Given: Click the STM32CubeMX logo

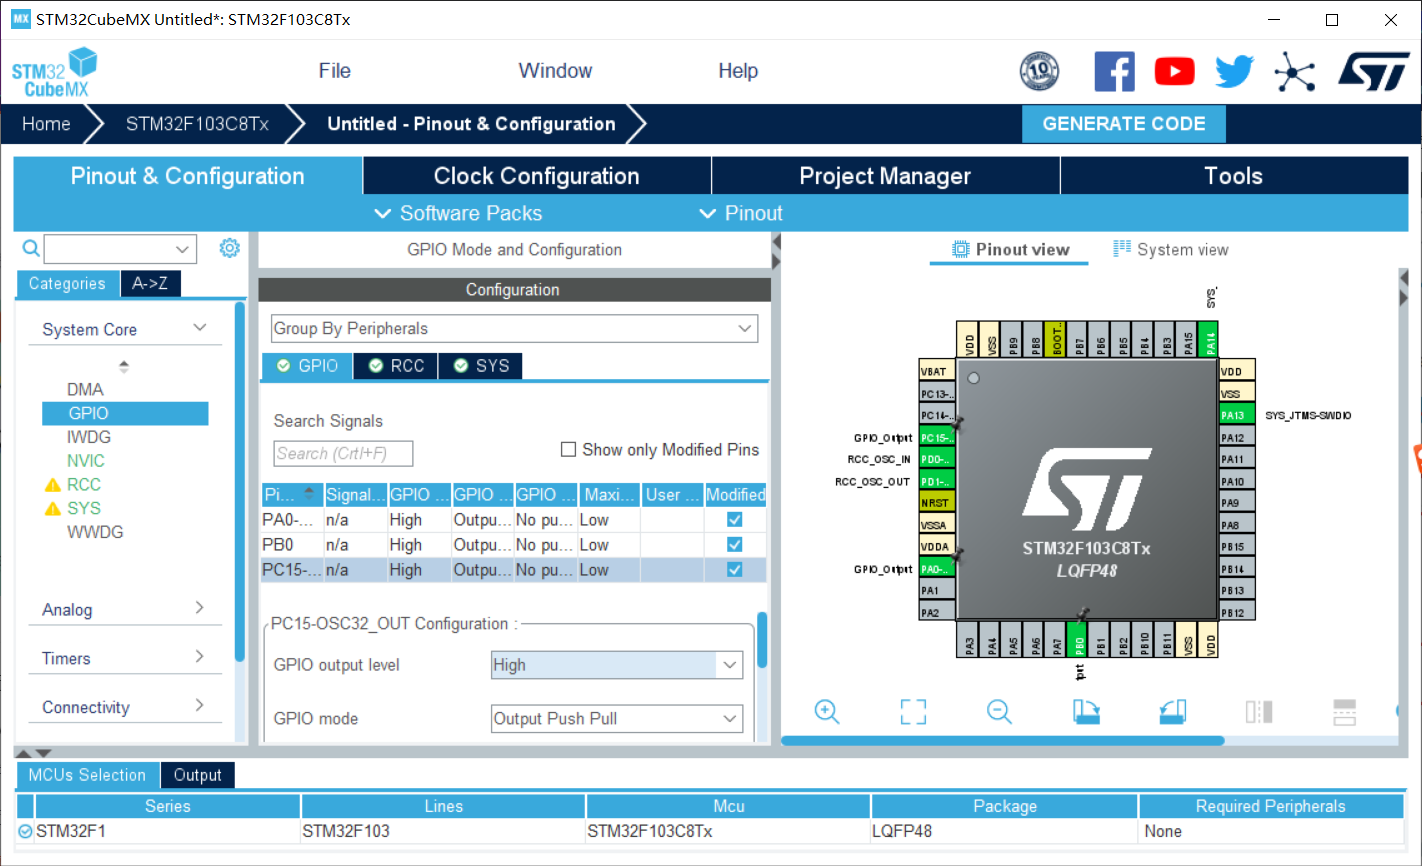Looking at the screenshot, I should (x=54, y=72).
